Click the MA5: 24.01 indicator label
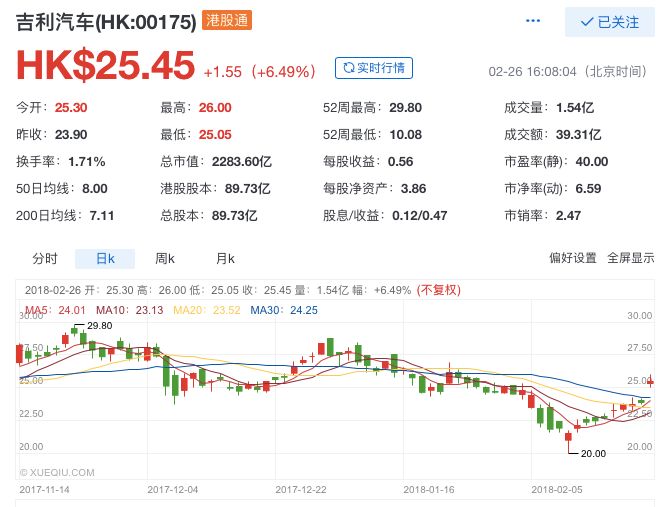This screenshot has height=507, width=671. [55, 310]
